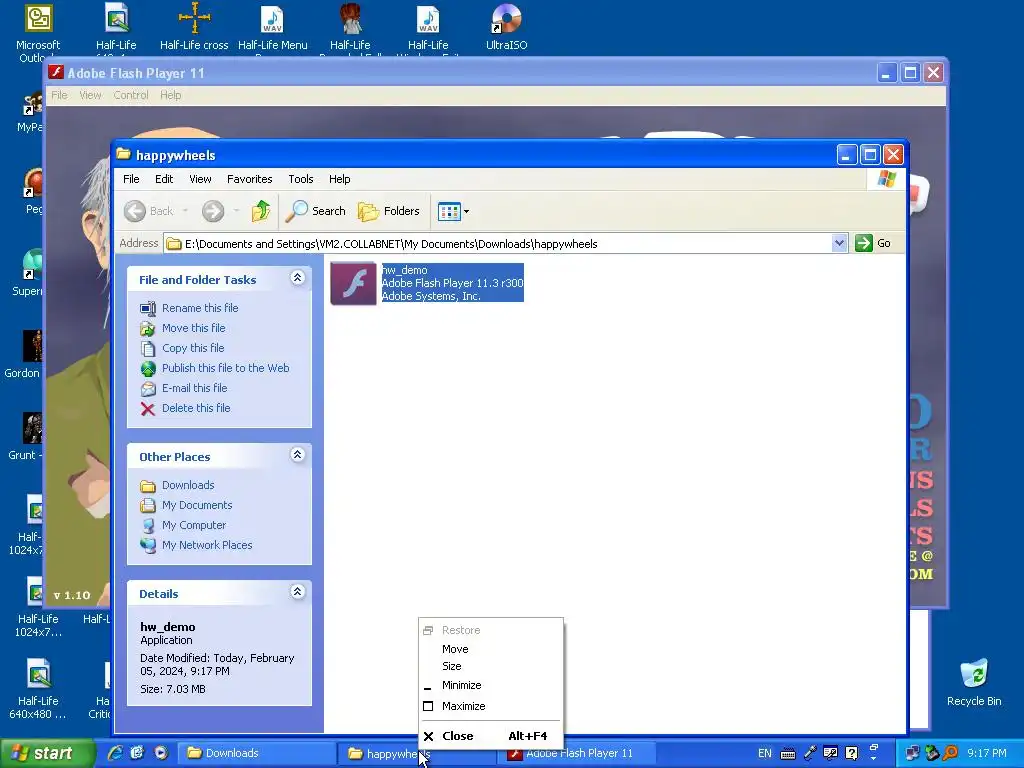Open View menu in Adobe Flash Player window
1024x768 pixels.
tap(90, 95)
